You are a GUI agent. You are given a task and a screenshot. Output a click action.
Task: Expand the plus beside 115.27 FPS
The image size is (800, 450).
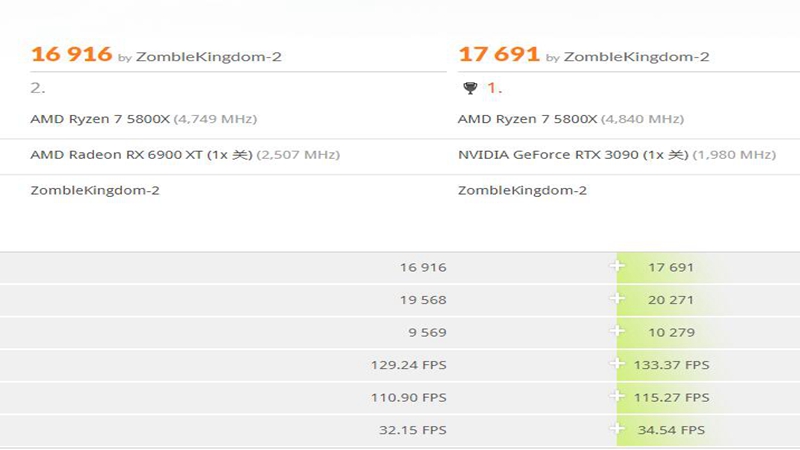coord(617,397)
